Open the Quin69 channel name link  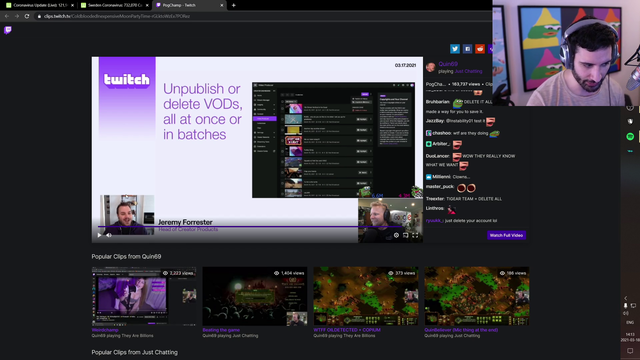tap(448, 64)
